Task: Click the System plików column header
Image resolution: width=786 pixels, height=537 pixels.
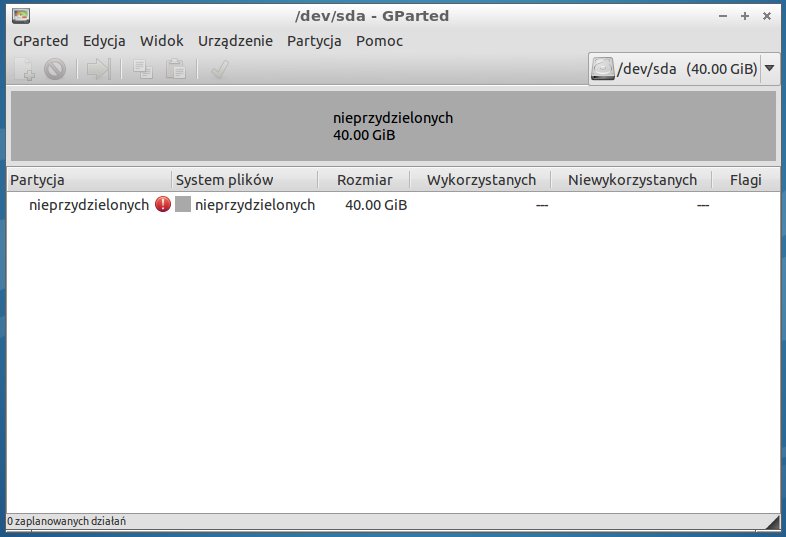Action: tap(245, 180)
